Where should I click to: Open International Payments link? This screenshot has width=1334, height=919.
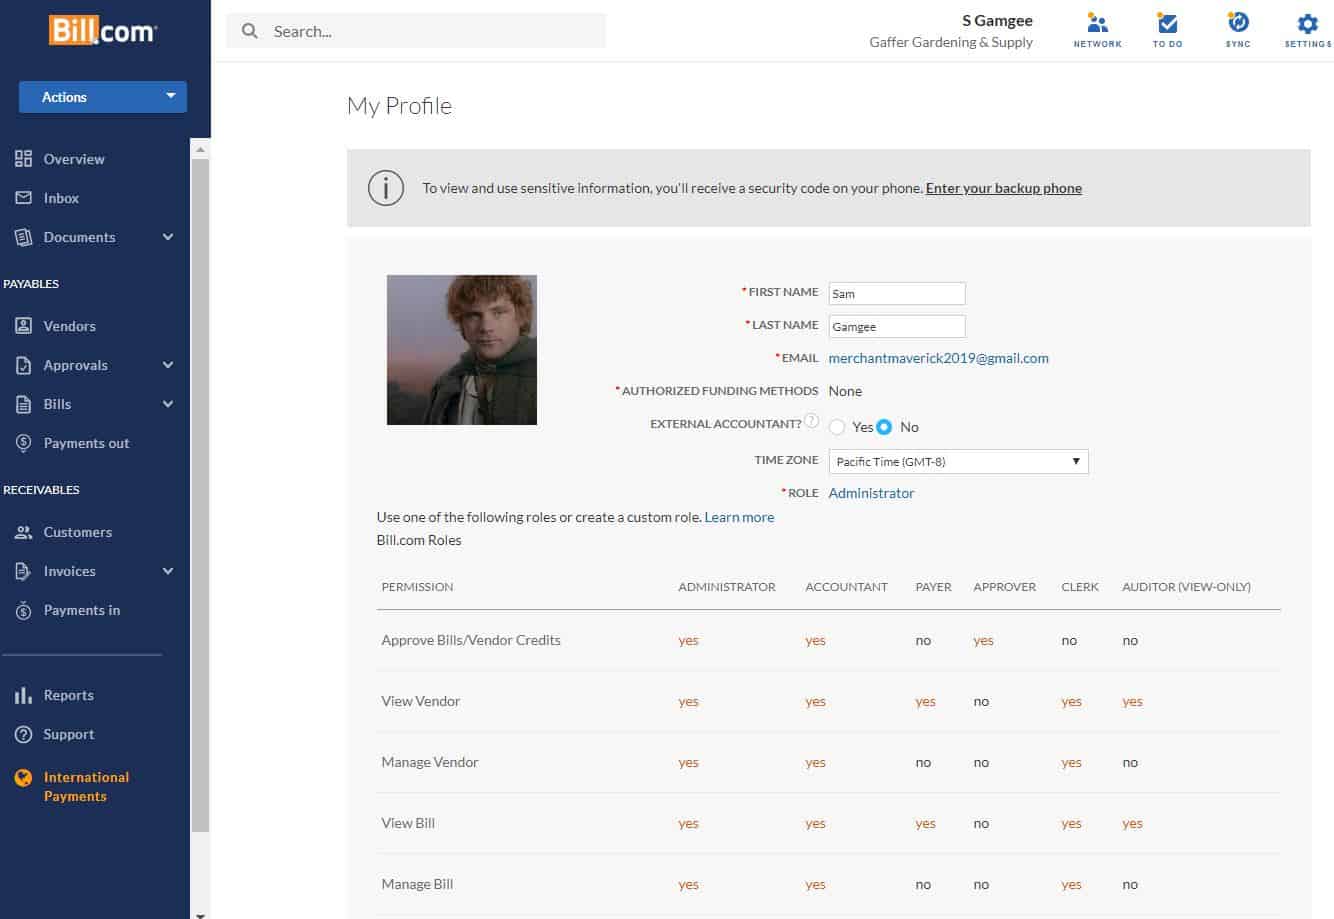tap(86, 786)
